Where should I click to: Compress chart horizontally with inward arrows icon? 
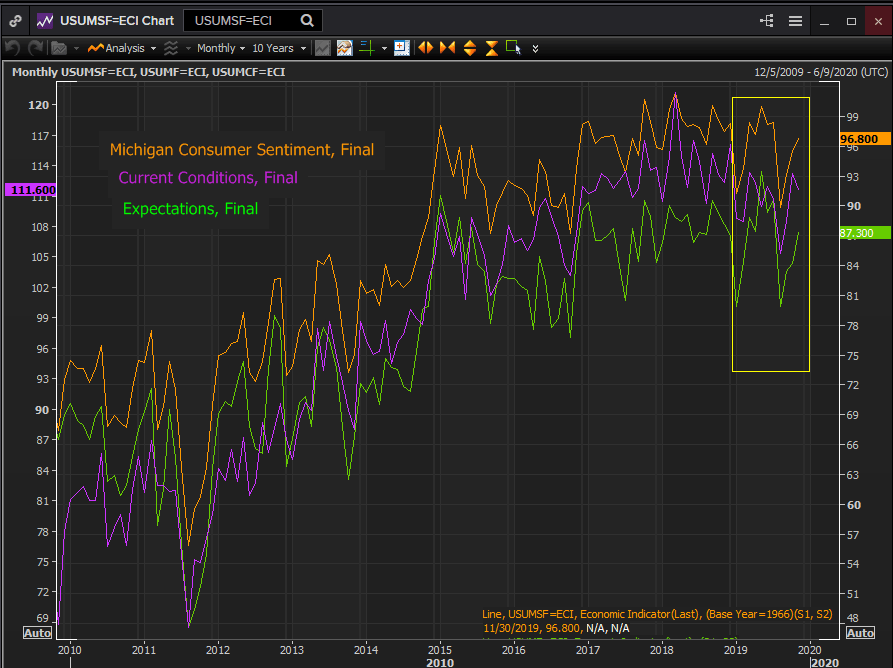click(x=447, y=48)
